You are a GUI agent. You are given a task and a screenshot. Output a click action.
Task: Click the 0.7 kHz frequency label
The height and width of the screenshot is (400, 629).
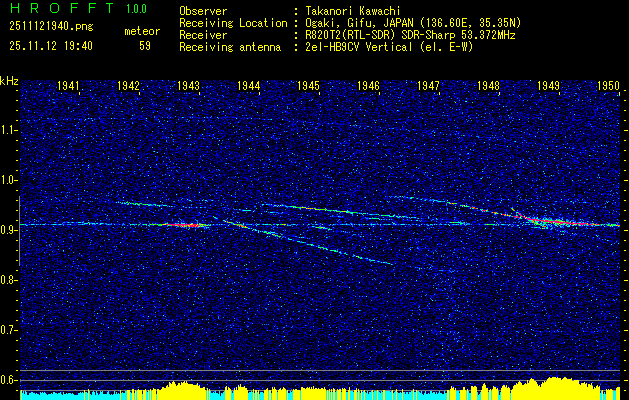[9, 330]
